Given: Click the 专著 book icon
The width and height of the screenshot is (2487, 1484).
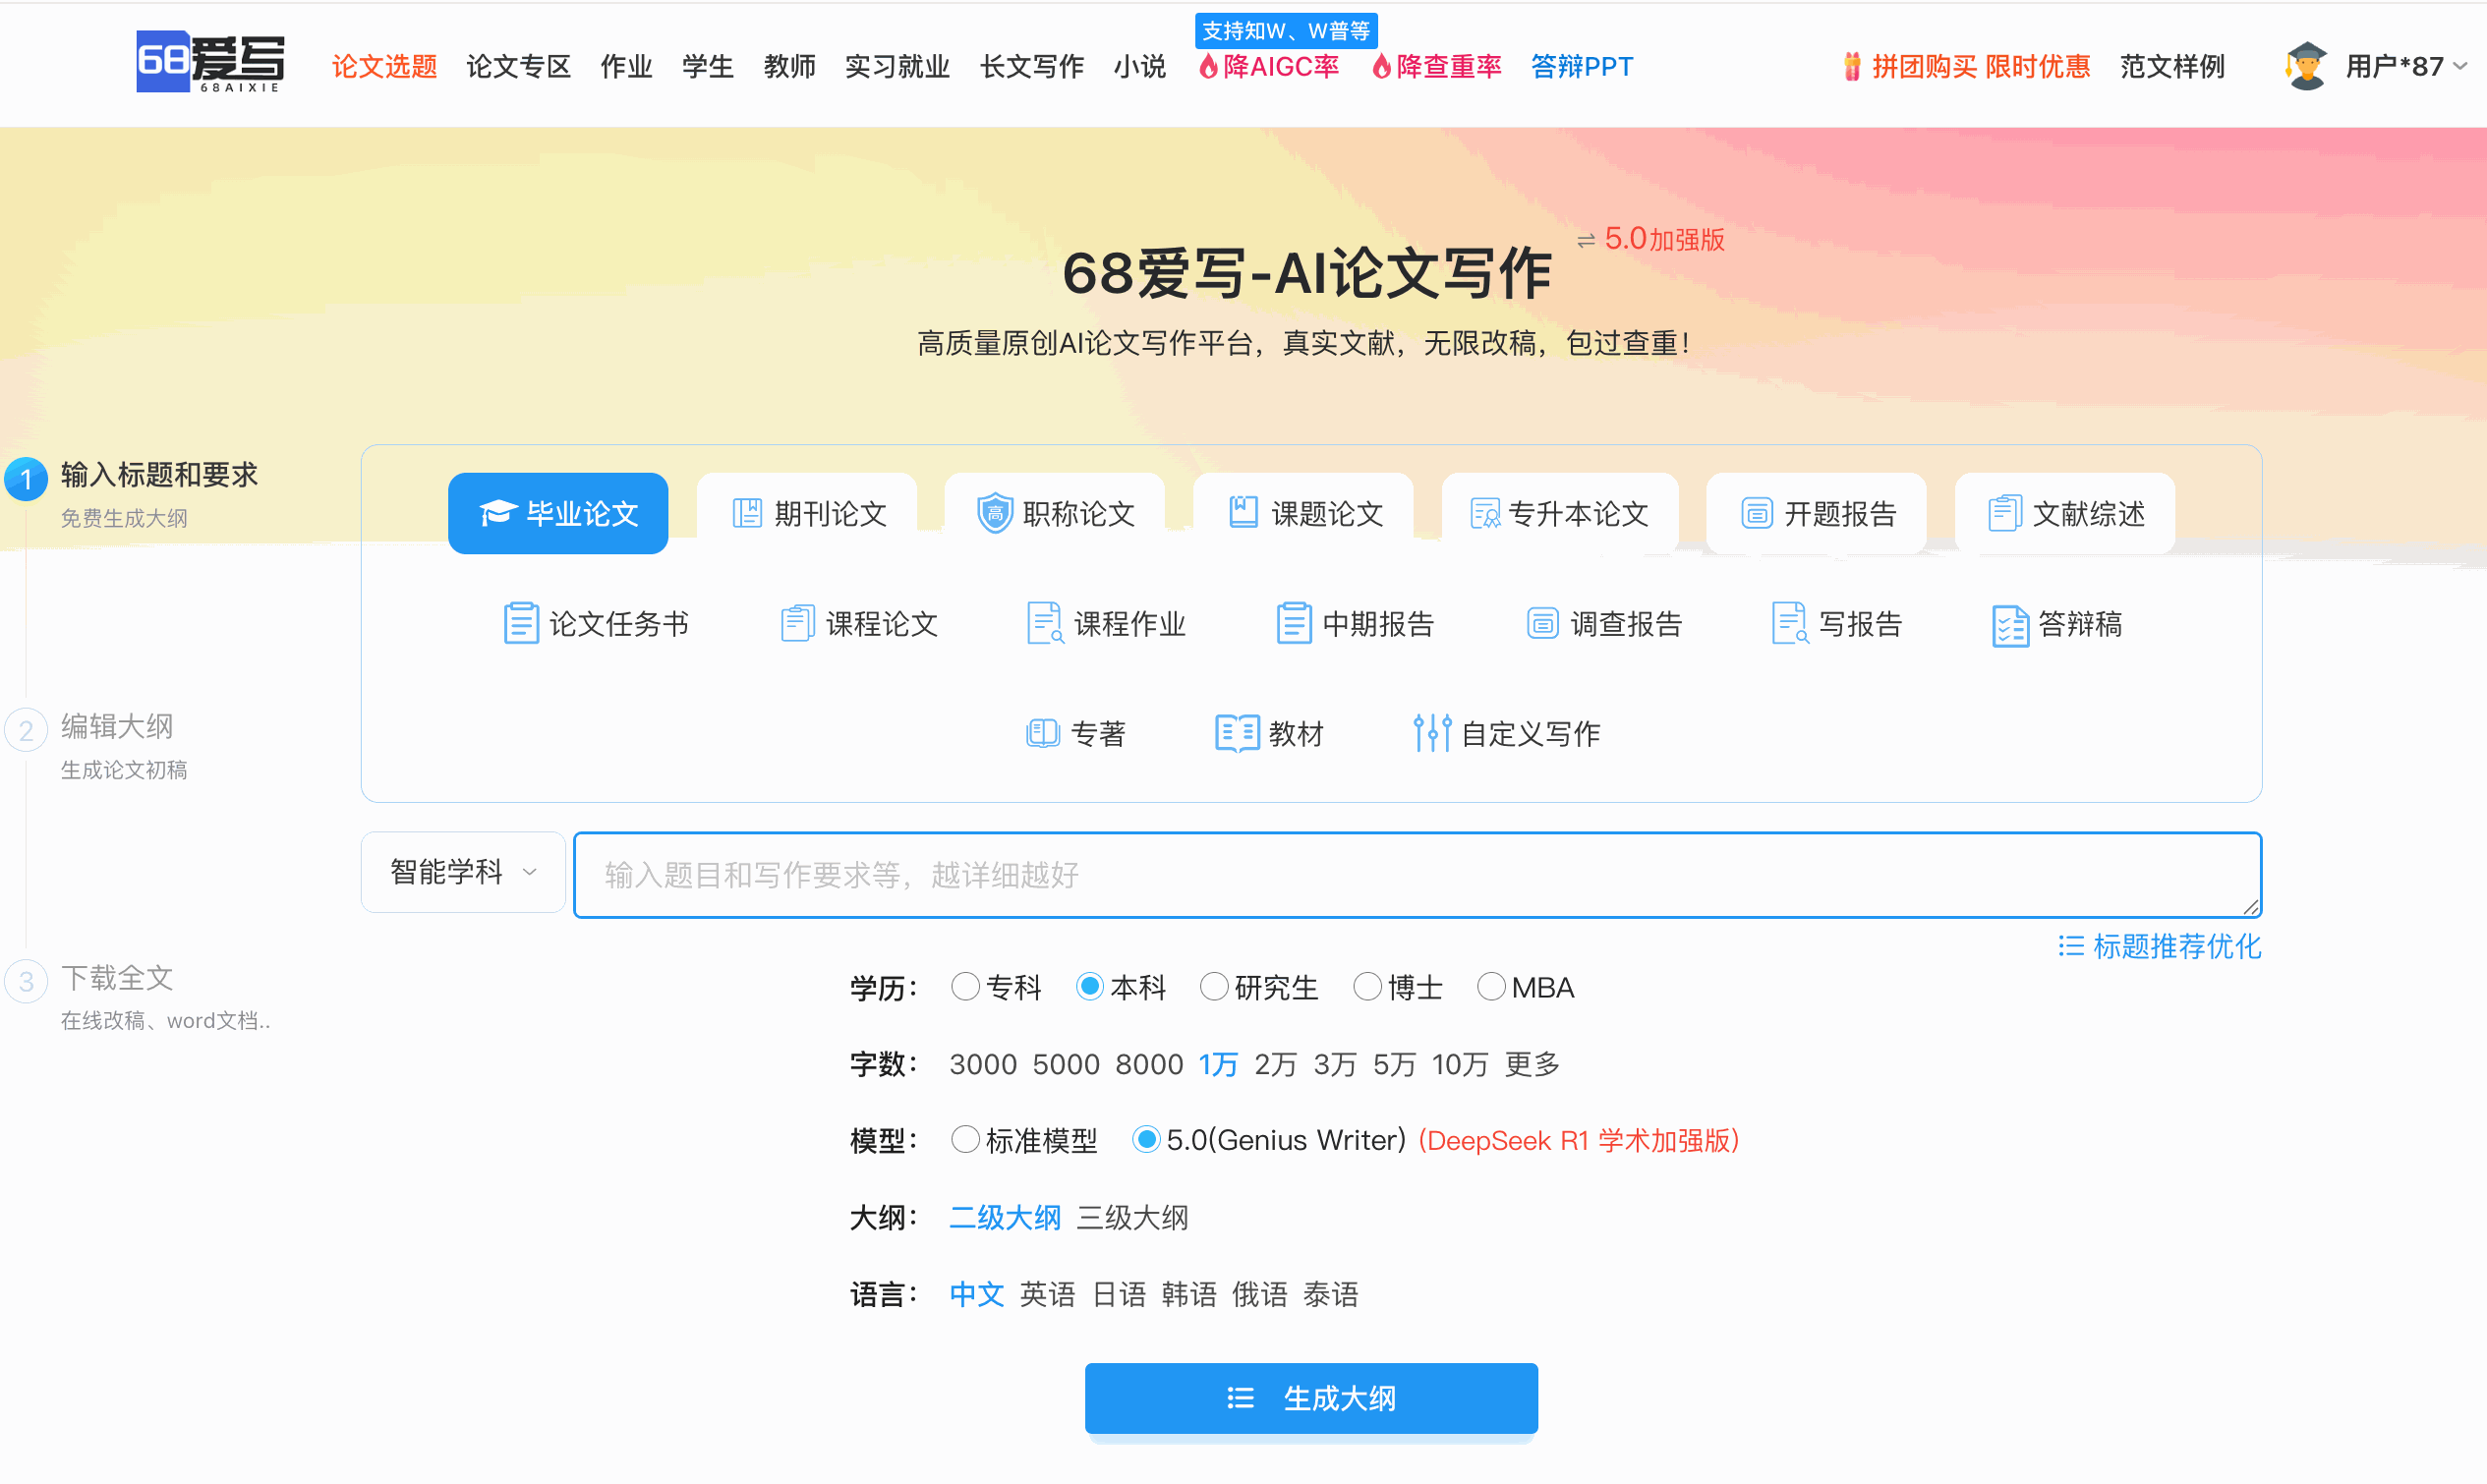Looking at the screenshot, I should [1042, 733].
